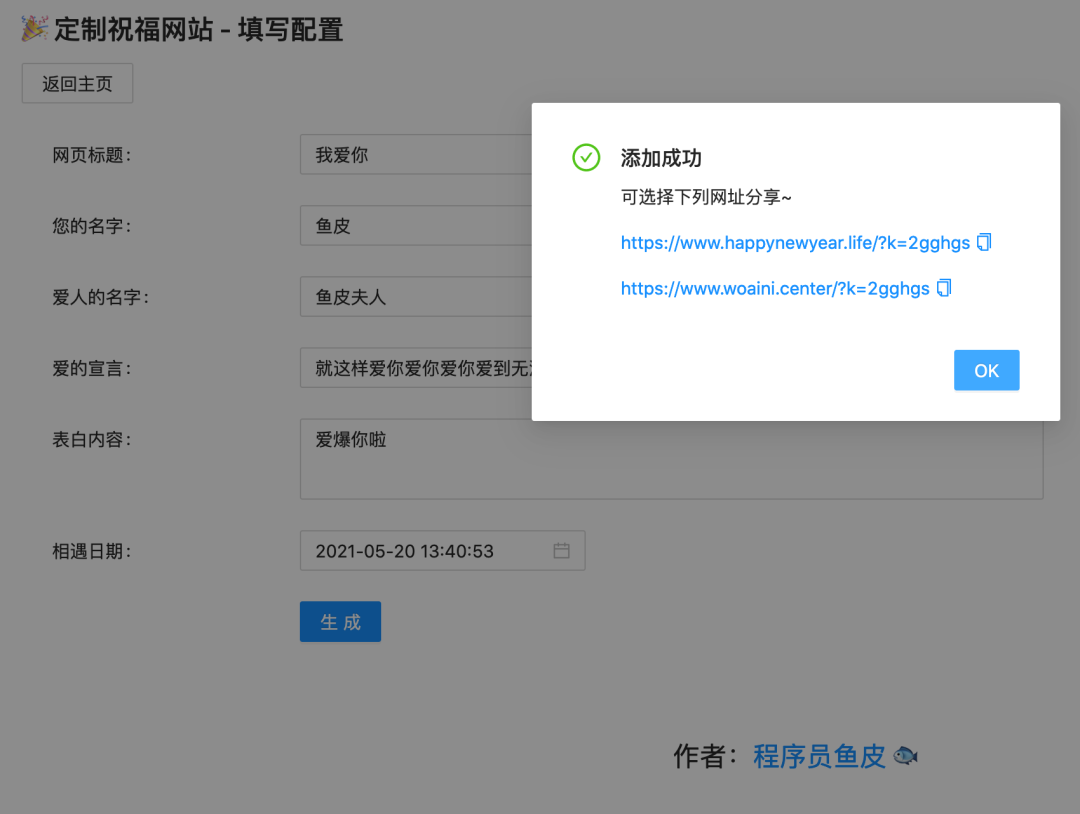Click the 您的名字 input with 鱼皮

point(415,226)
